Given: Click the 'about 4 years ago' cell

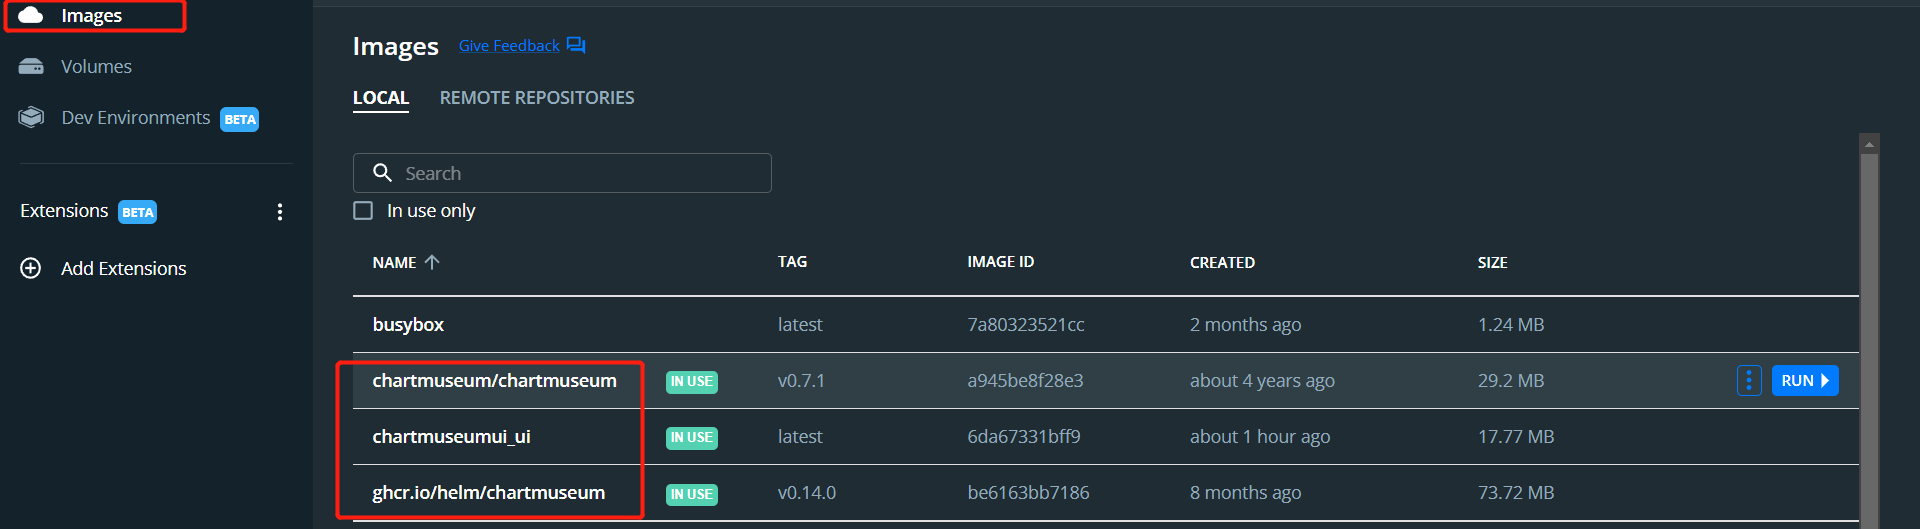Looking at the screenshot, I should tap(1262, 381).
